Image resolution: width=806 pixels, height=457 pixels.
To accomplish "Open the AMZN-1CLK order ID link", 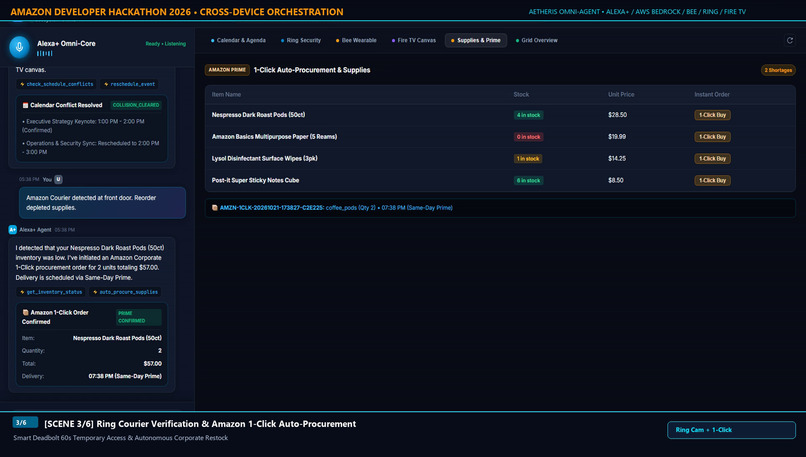I will (271, 208).
